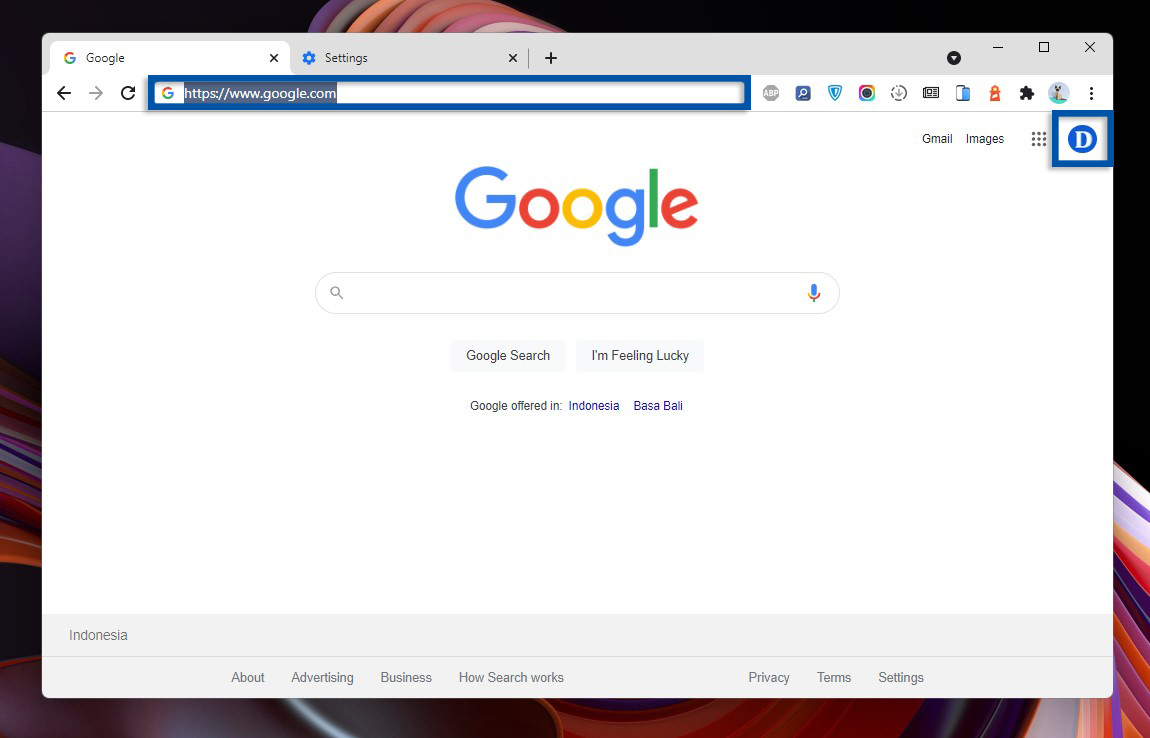Click the microphone icon in the search box
This screenshot has width=1150, height=738.
click(813, 292)
